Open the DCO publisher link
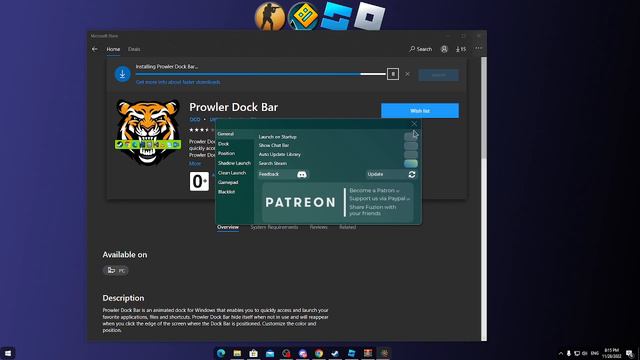This screenshot has height=360, width=640. 195,120
